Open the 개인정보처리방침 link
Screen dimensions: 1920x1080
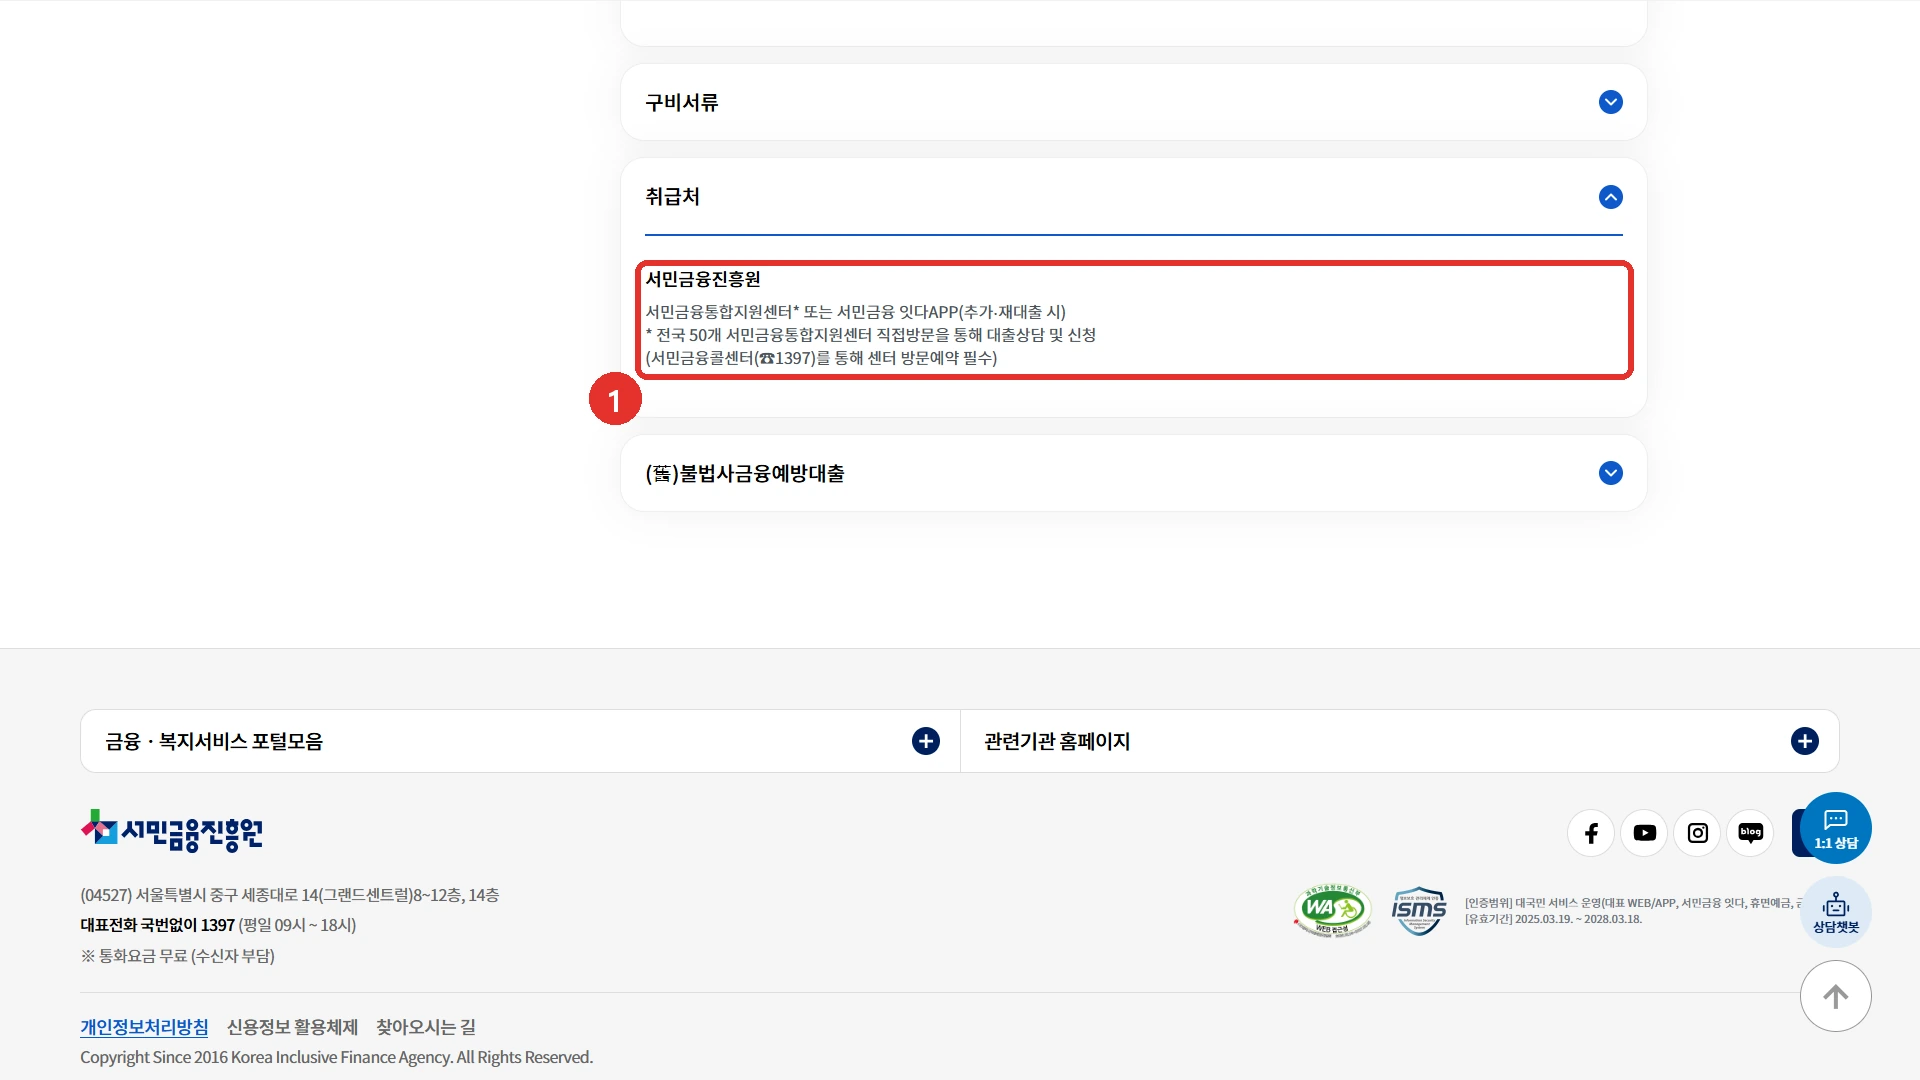[144, 1027]
